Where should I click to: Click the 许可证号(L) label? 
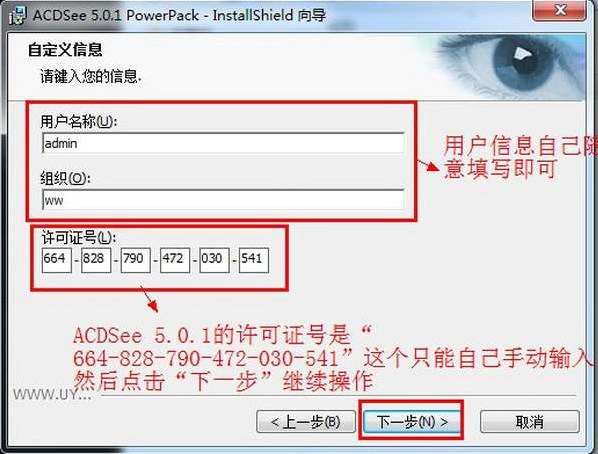pyautogui.click(x=79, y=238)
